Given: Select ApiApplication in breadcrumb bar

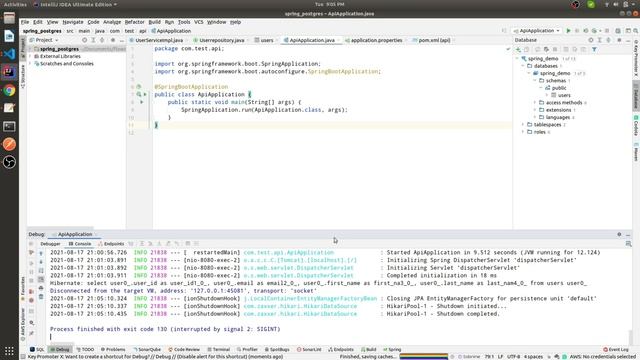Looking at the screenshot, I should 171,31.
